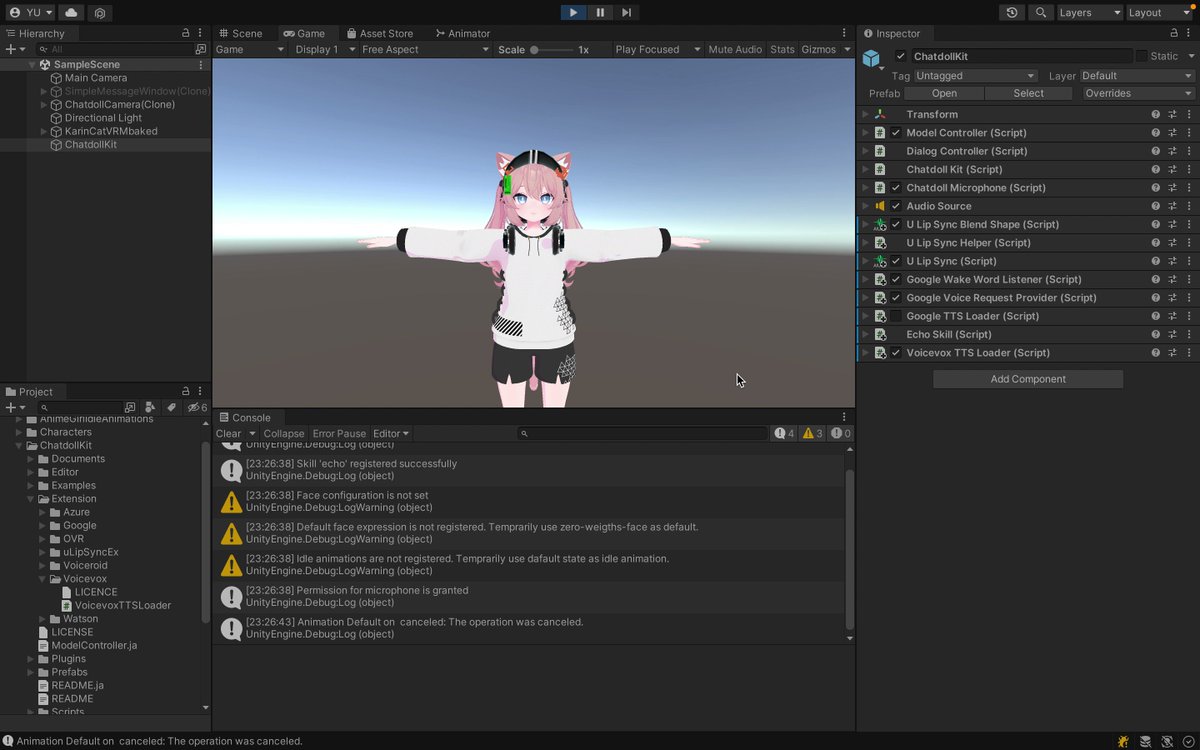Disable the Voicevox TTS Loader checkbox

(896, 353)
